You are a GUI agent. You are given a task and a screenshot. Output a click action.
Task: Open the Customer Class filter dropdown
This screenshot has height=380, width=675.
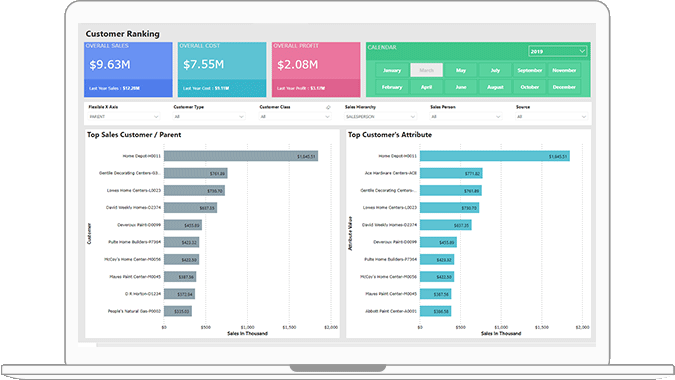pos(295,117)
